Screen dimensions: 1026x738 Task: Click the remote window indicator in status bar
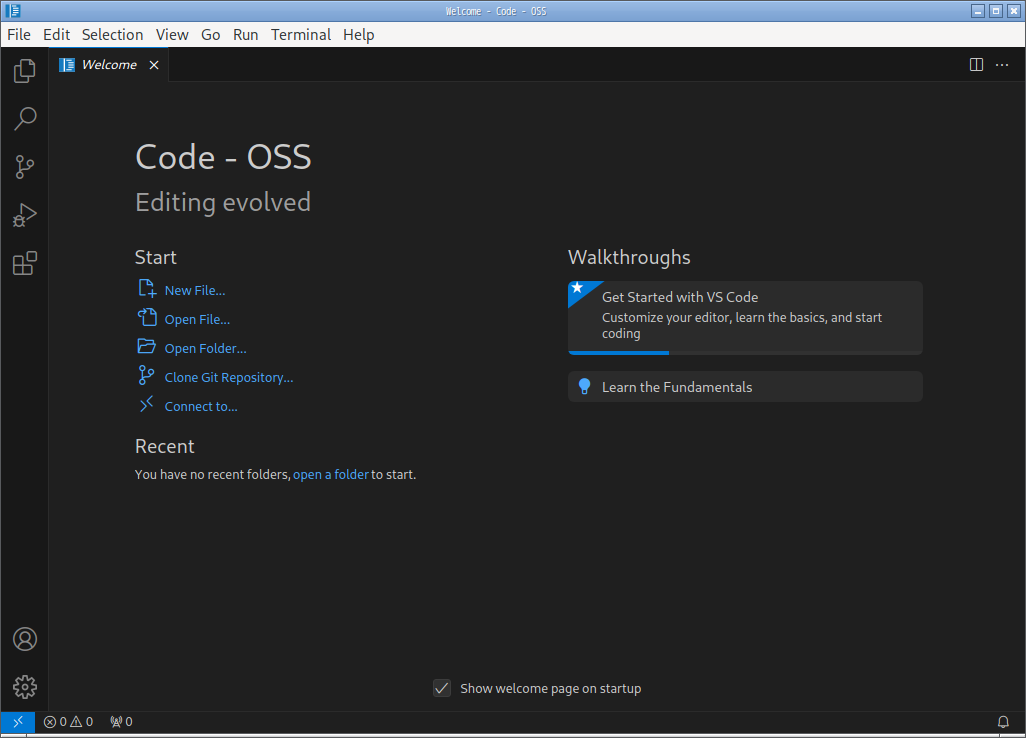(18, 722)
